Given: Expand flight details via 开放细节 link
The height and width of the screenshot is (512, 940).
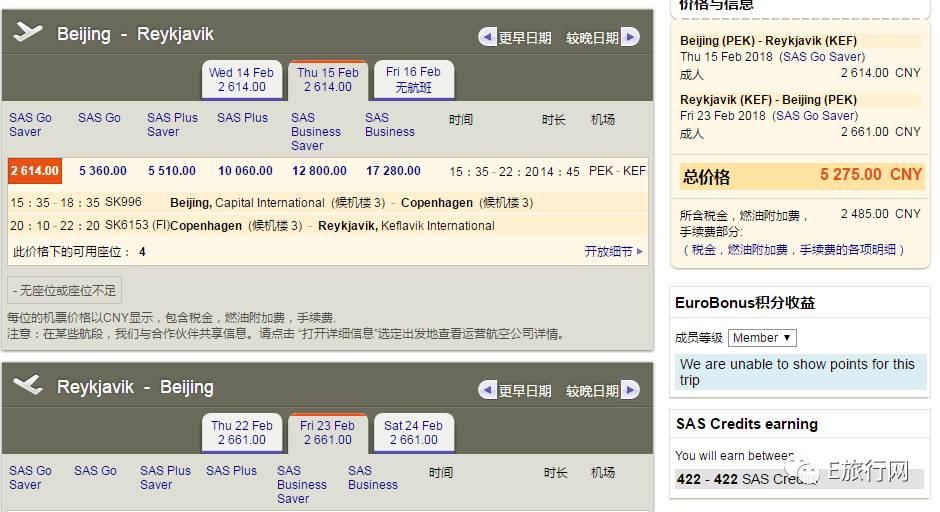Looking at the screenshot, I should (613, 252).
